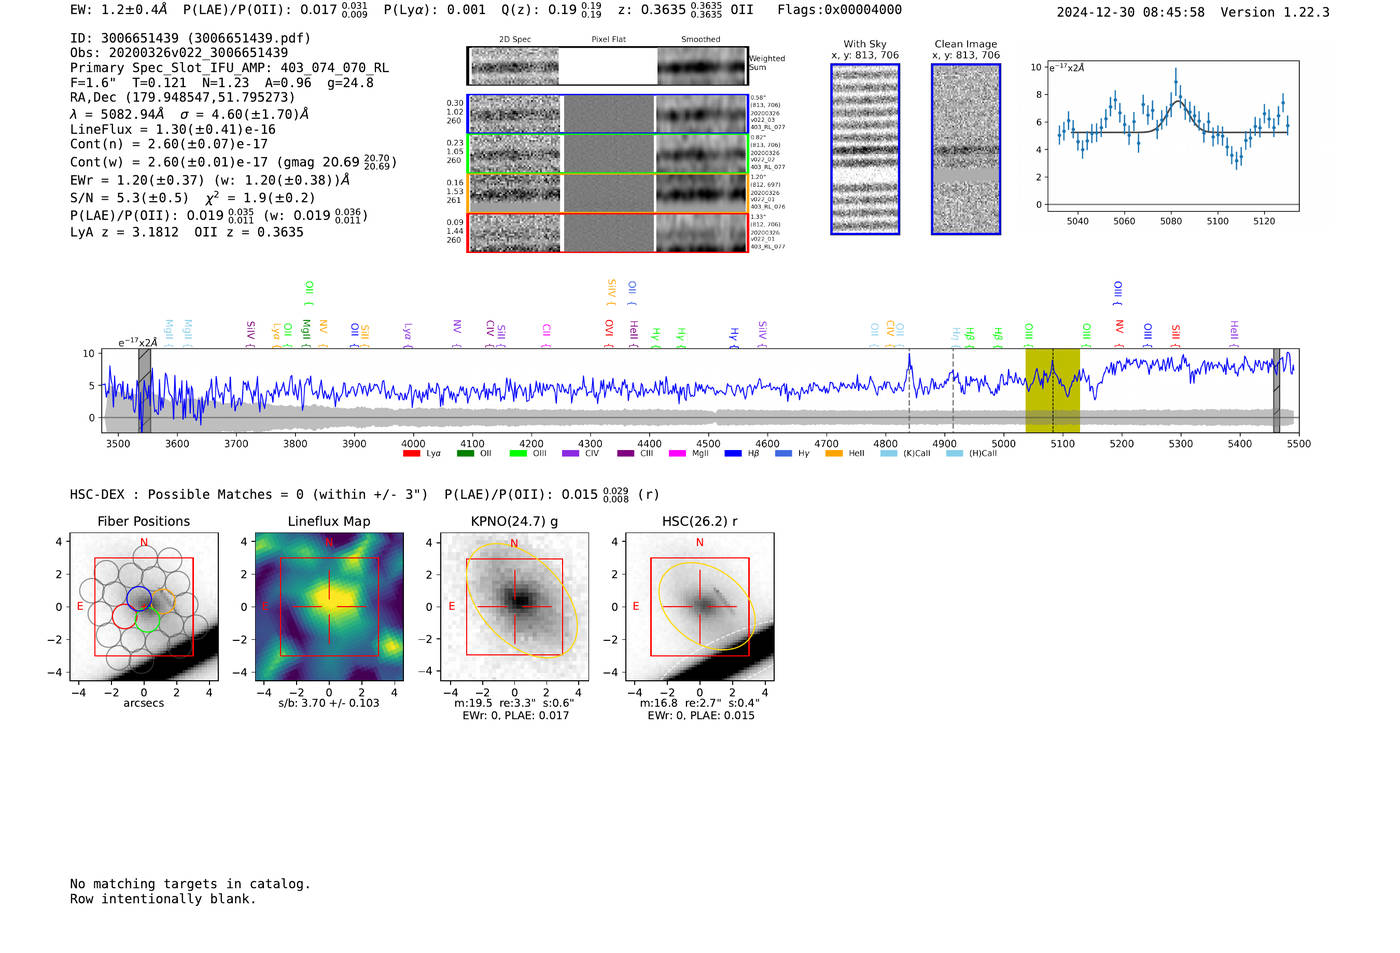This screenshot has width=1400, height=953.
Task: Click the gray masked band near 3550 Å
Action: pos(145,391)
